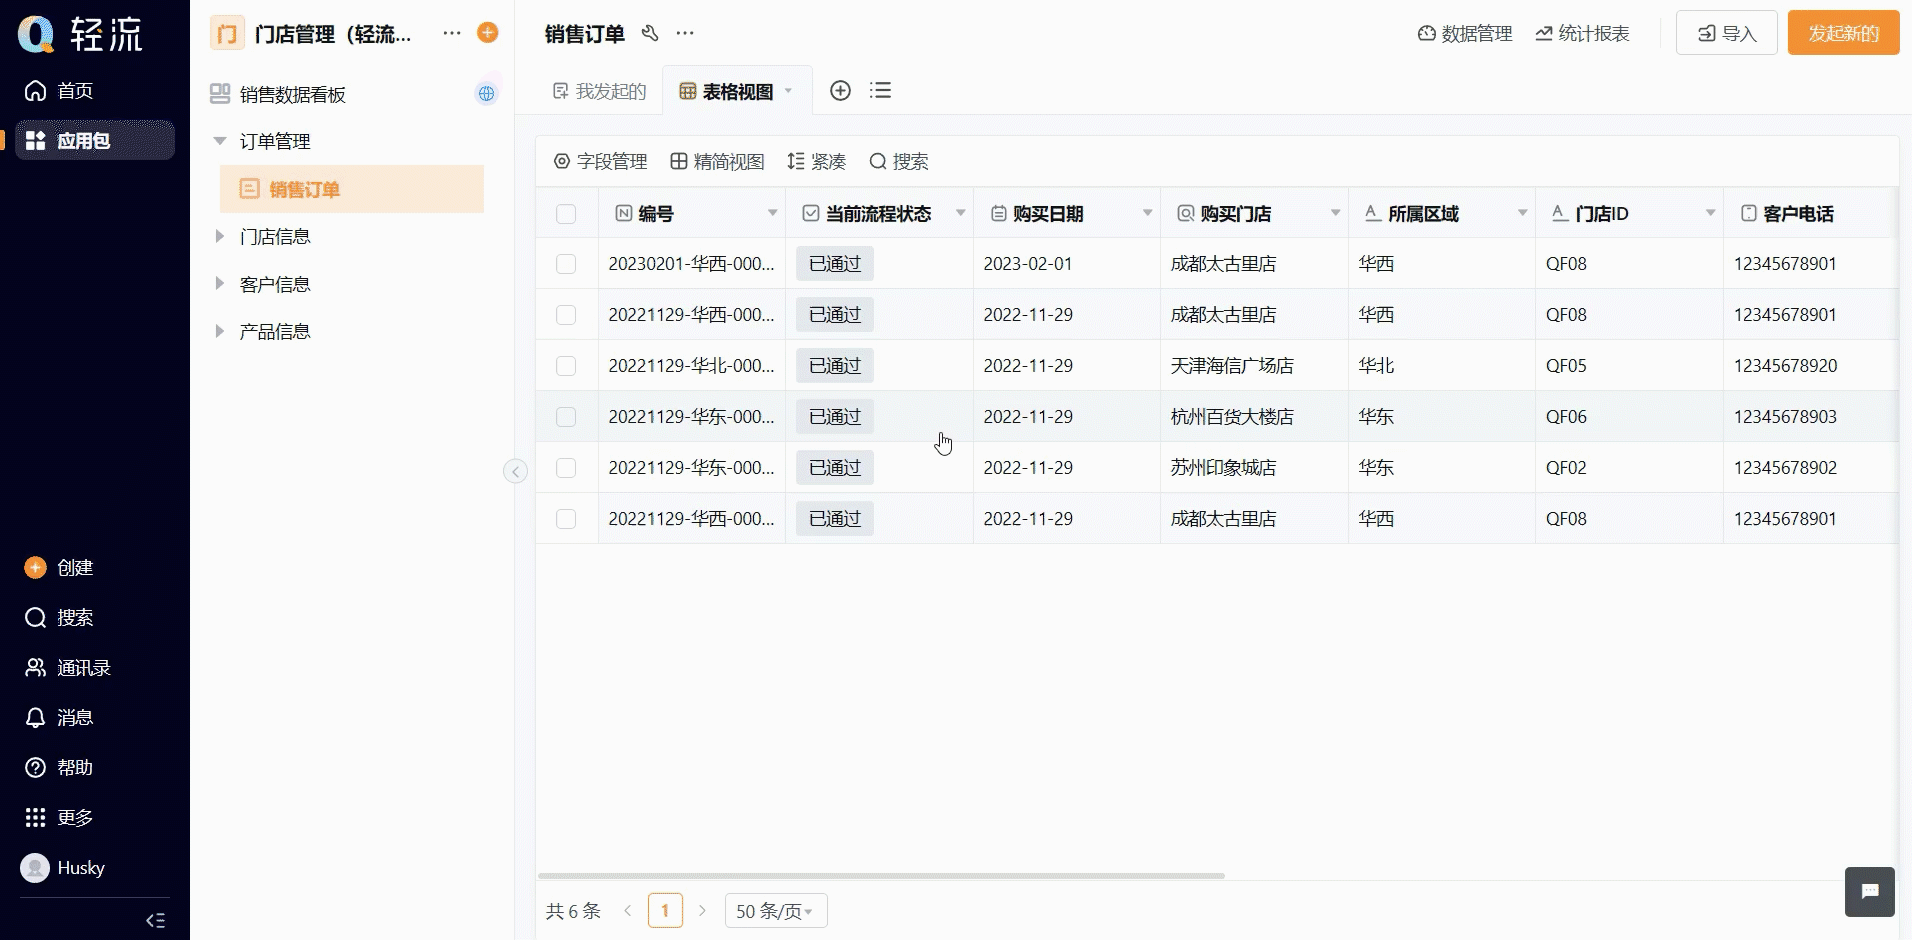Screen dimensions: 1912x940
Task: Switch to 精简视图
Action: point(717,162)
